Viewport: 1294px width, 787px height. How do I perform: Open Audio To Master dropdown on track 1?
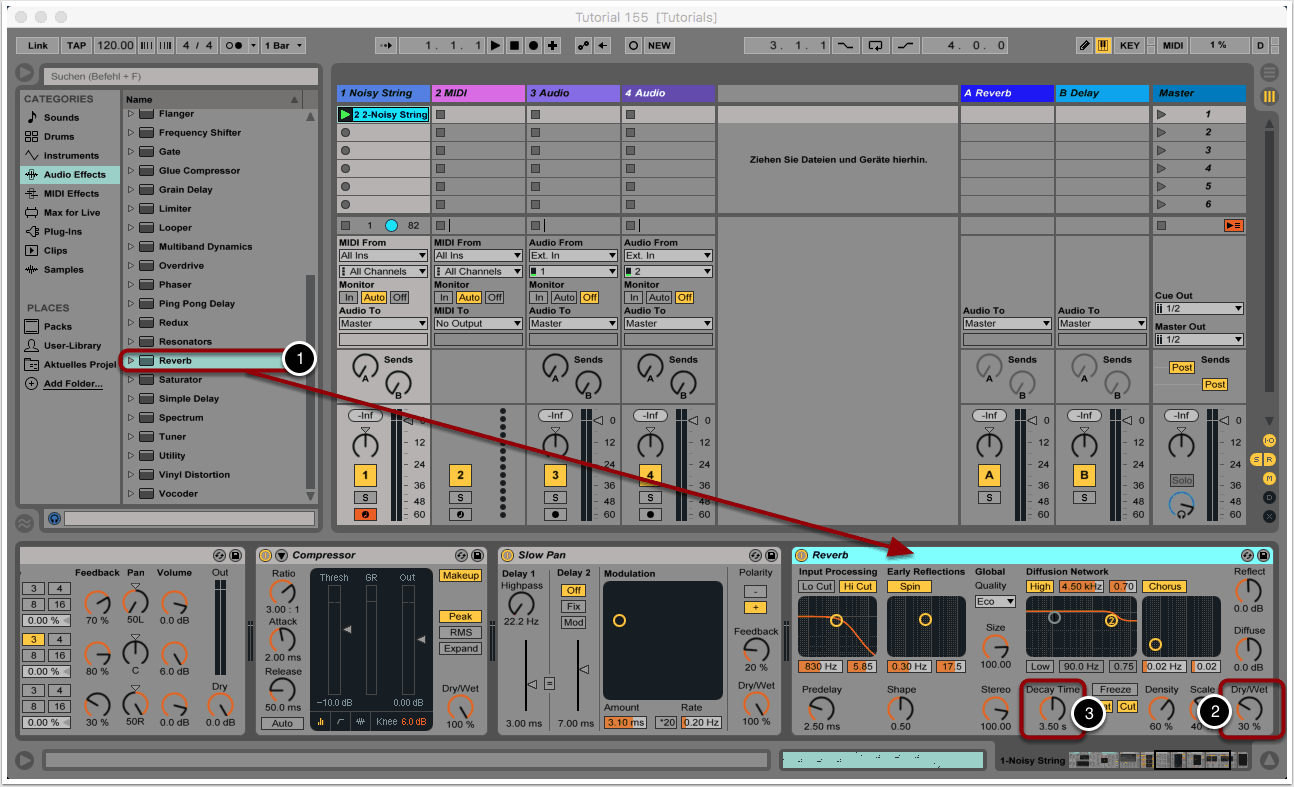pyautogui.click(x=382, y=324)
